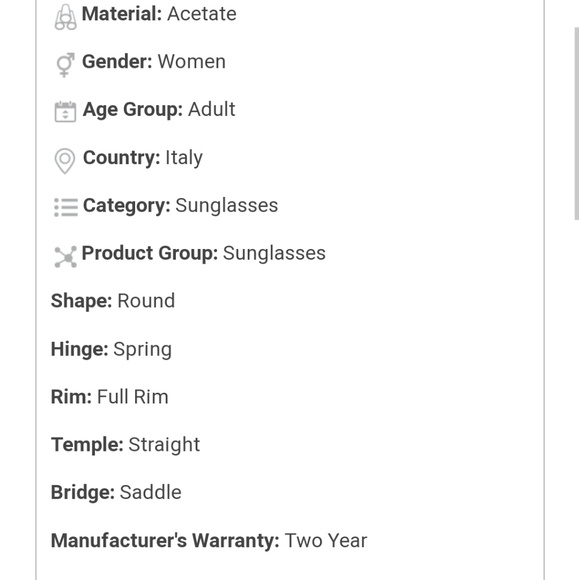This screenshot has width=579, height=580.
Task: Click the Hinge: Spring specification
Action: [111, 350]
